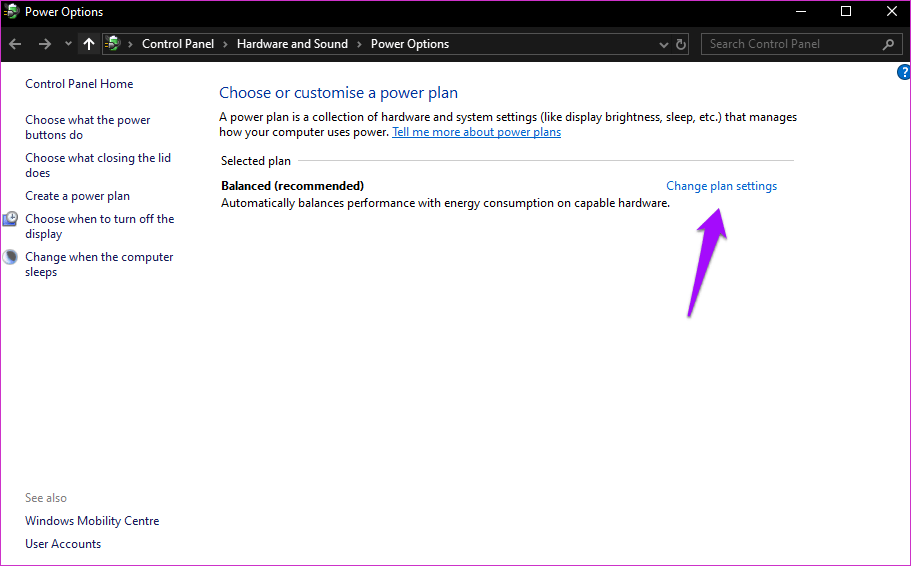Select Control Panel in the breadcrumb
Screen dimensions: 911x566
(178, 44)
